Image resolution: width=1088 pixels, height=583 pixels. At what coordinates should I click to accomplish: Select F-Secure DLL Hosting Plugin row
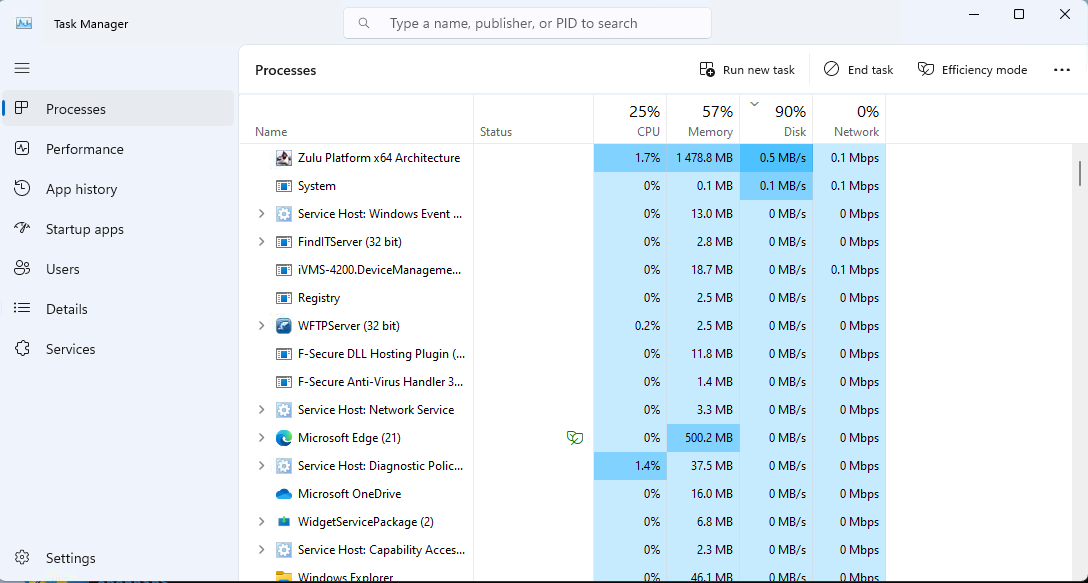click(x=563, y=353)
